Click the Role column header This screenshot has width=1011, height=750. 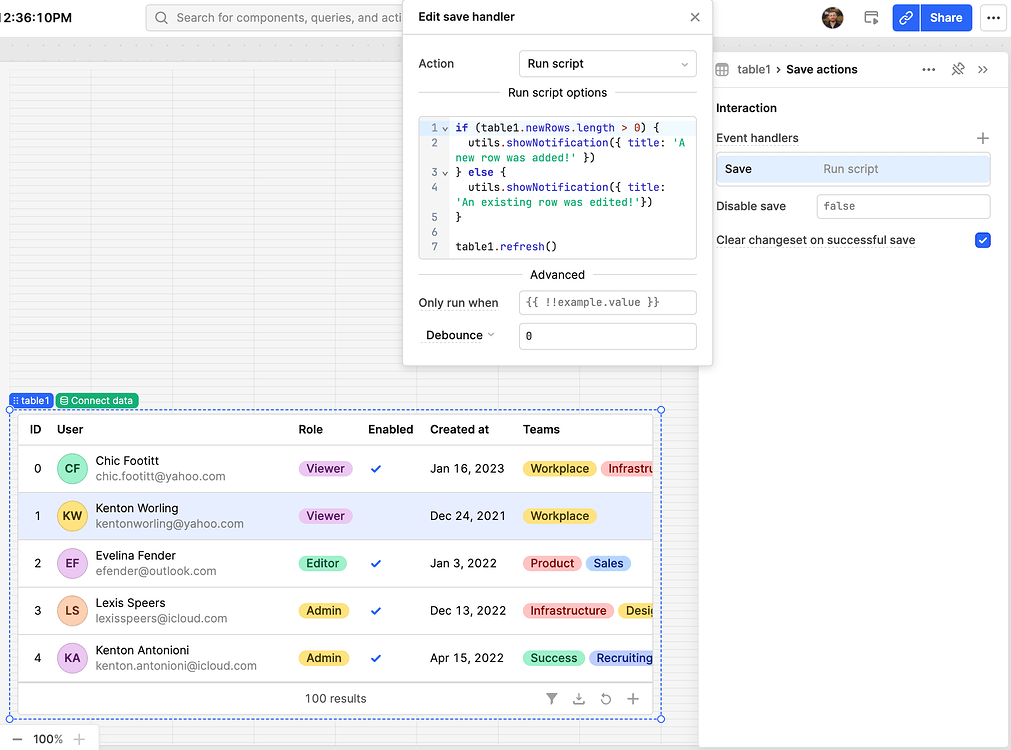(310, 429)
